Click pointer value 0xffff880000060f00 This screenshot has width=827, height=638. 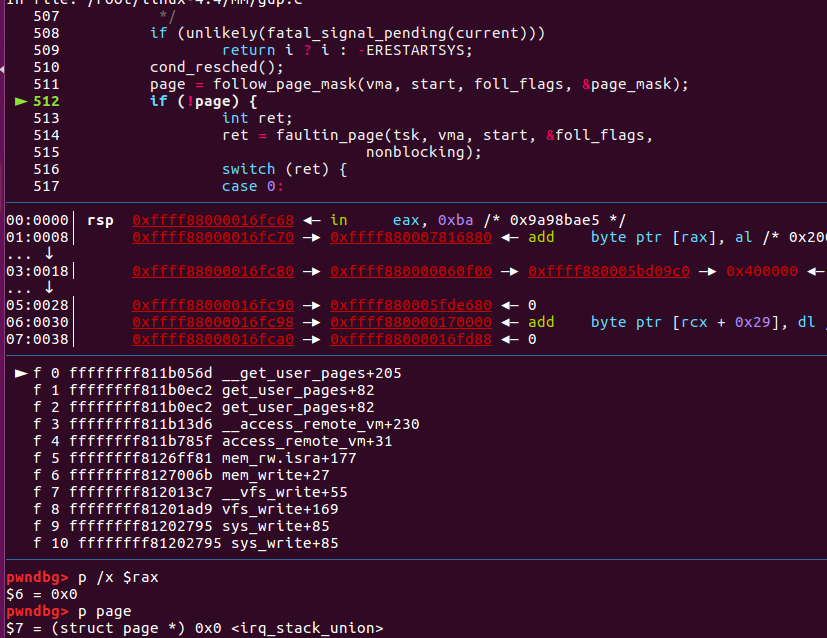(411, 271)
